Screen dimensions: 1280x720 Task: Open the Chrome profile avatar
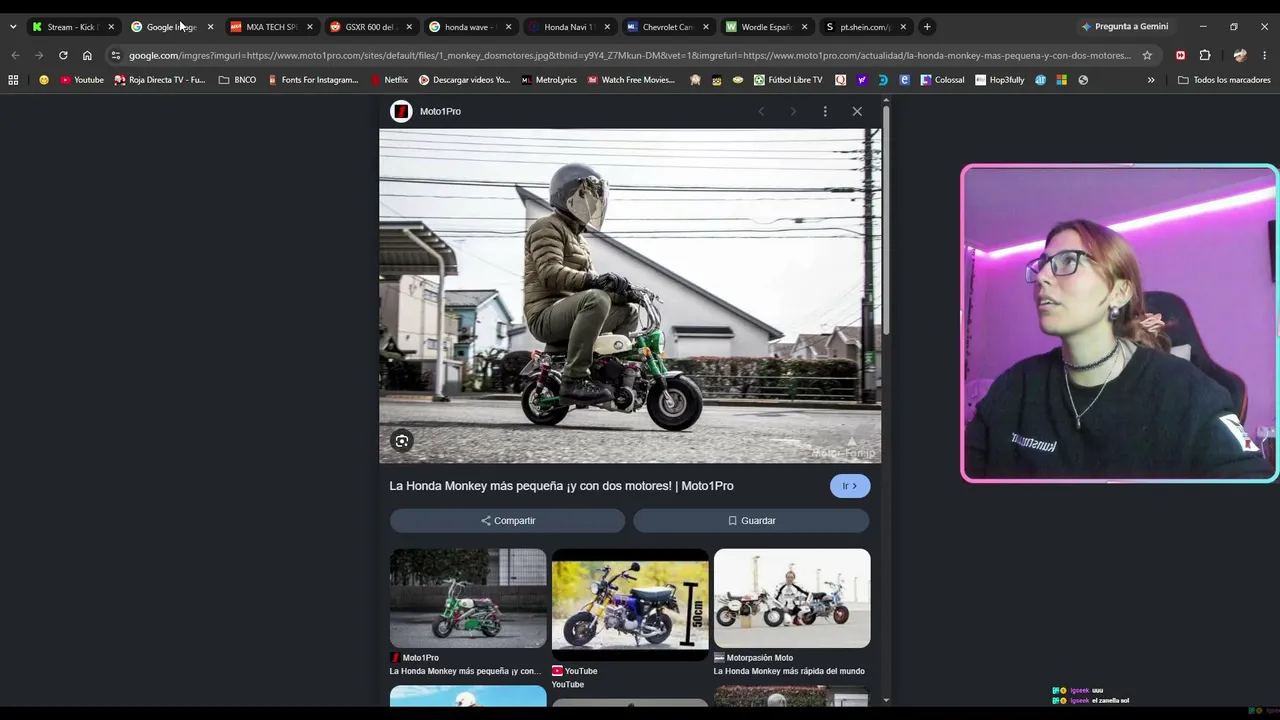[1240, 55]
